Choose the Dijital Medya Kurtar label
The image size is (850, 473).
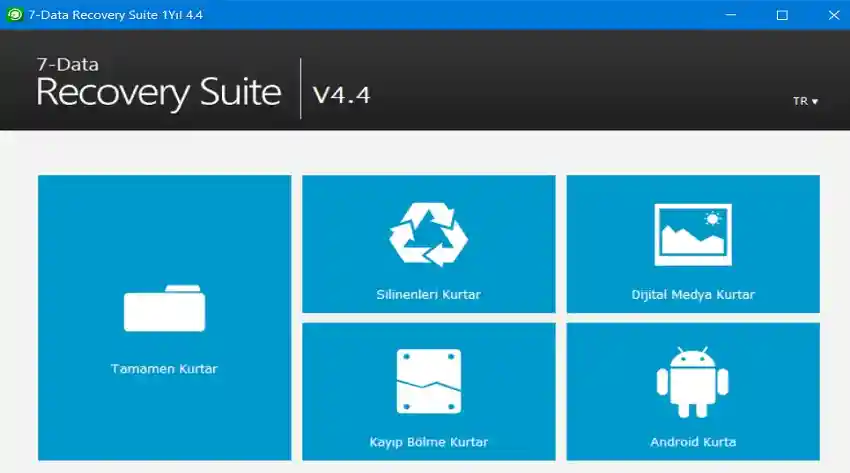[692, 295]
